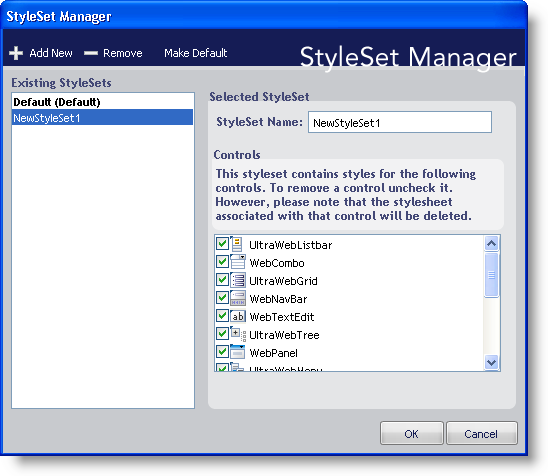Select NewStyleSet1 in Existing StyleSets list

[102, 117]
